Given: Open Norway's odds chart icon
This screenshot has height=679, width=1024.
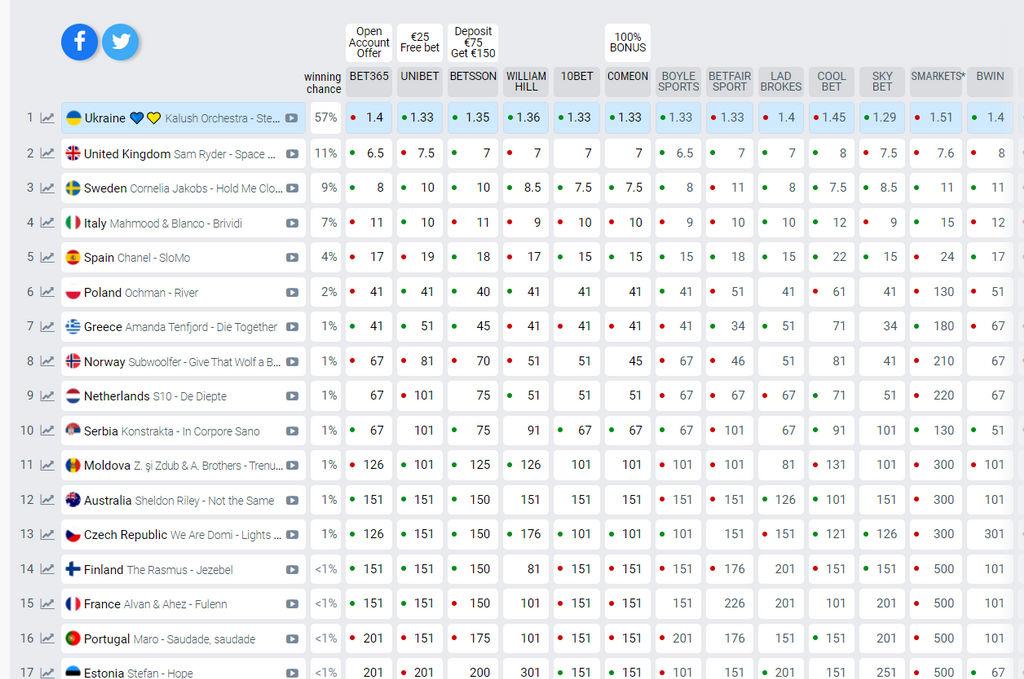Looking at the screenshot, I should point(47,361).
